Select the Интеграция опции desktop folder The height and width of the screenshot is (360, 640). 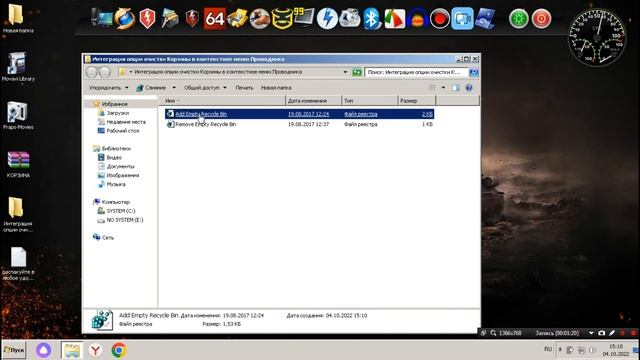tap(18, 215)
